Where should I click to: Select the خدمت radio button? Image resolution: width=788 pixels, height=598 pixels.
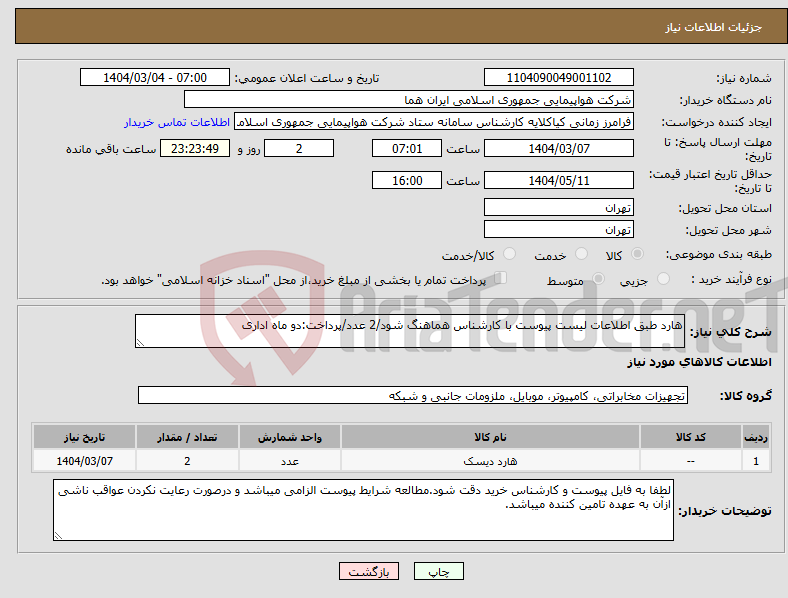click(x=581, y=254)
